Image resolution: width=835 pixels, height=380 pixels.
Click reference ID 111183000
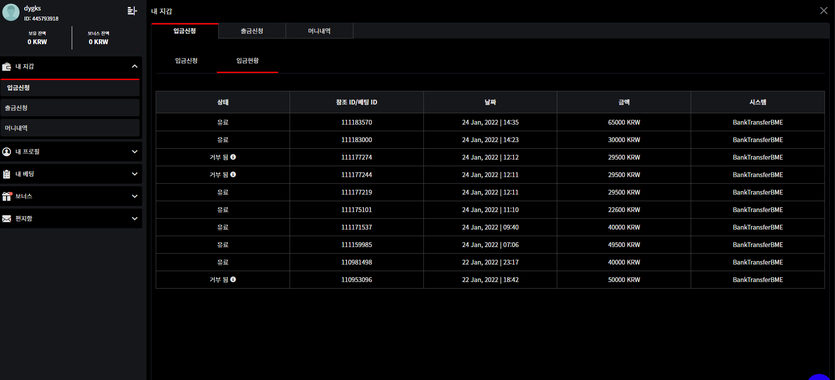(357, 140)
